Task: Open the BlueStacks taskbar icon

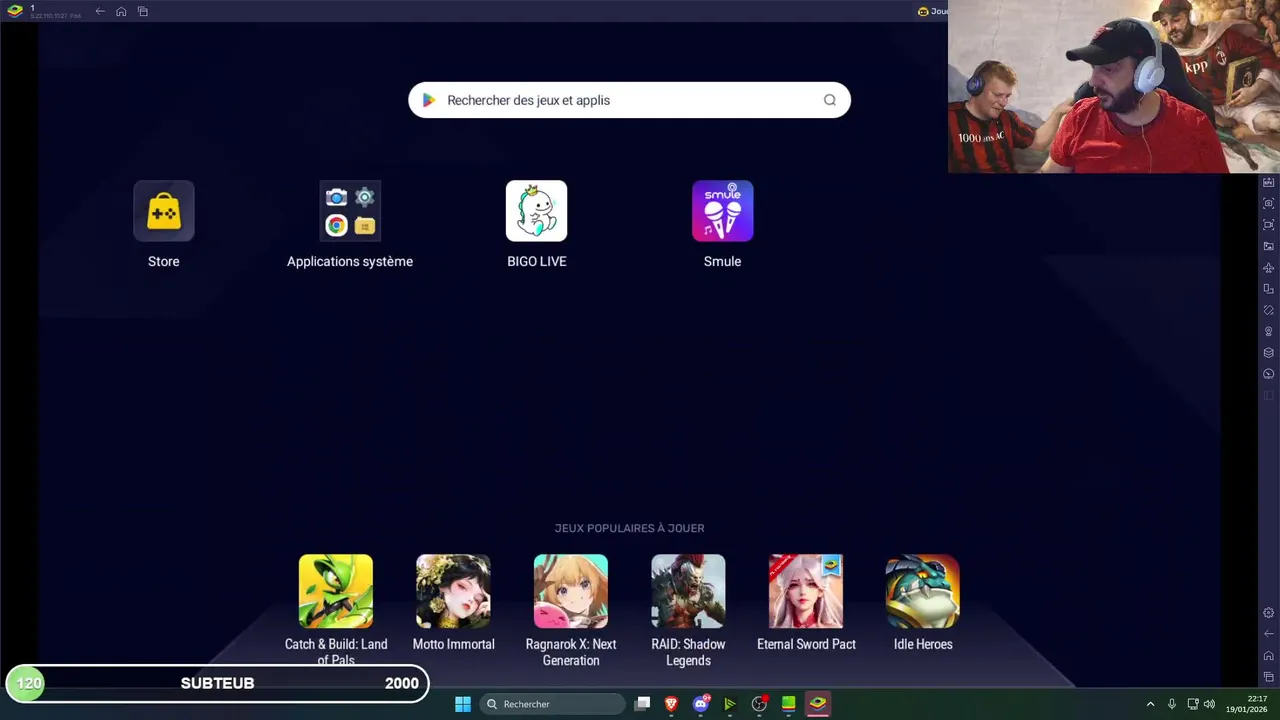Action: (818, 704)
